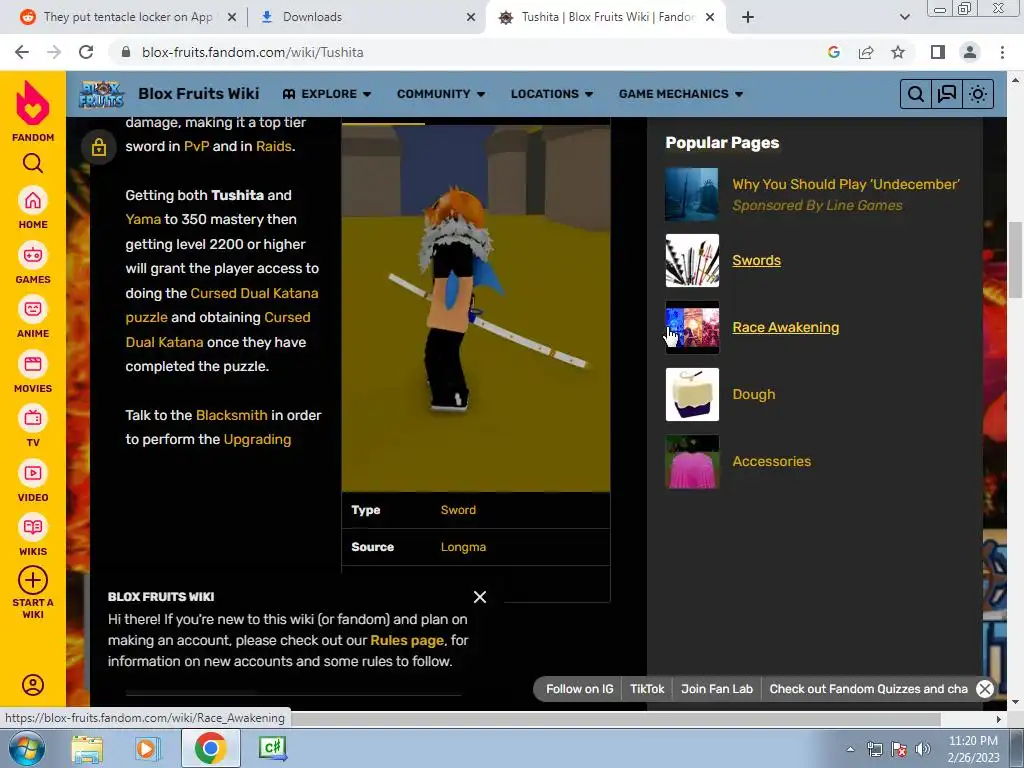Click the Follow on IG button
Screen dimensions: 1024x768
579,689
